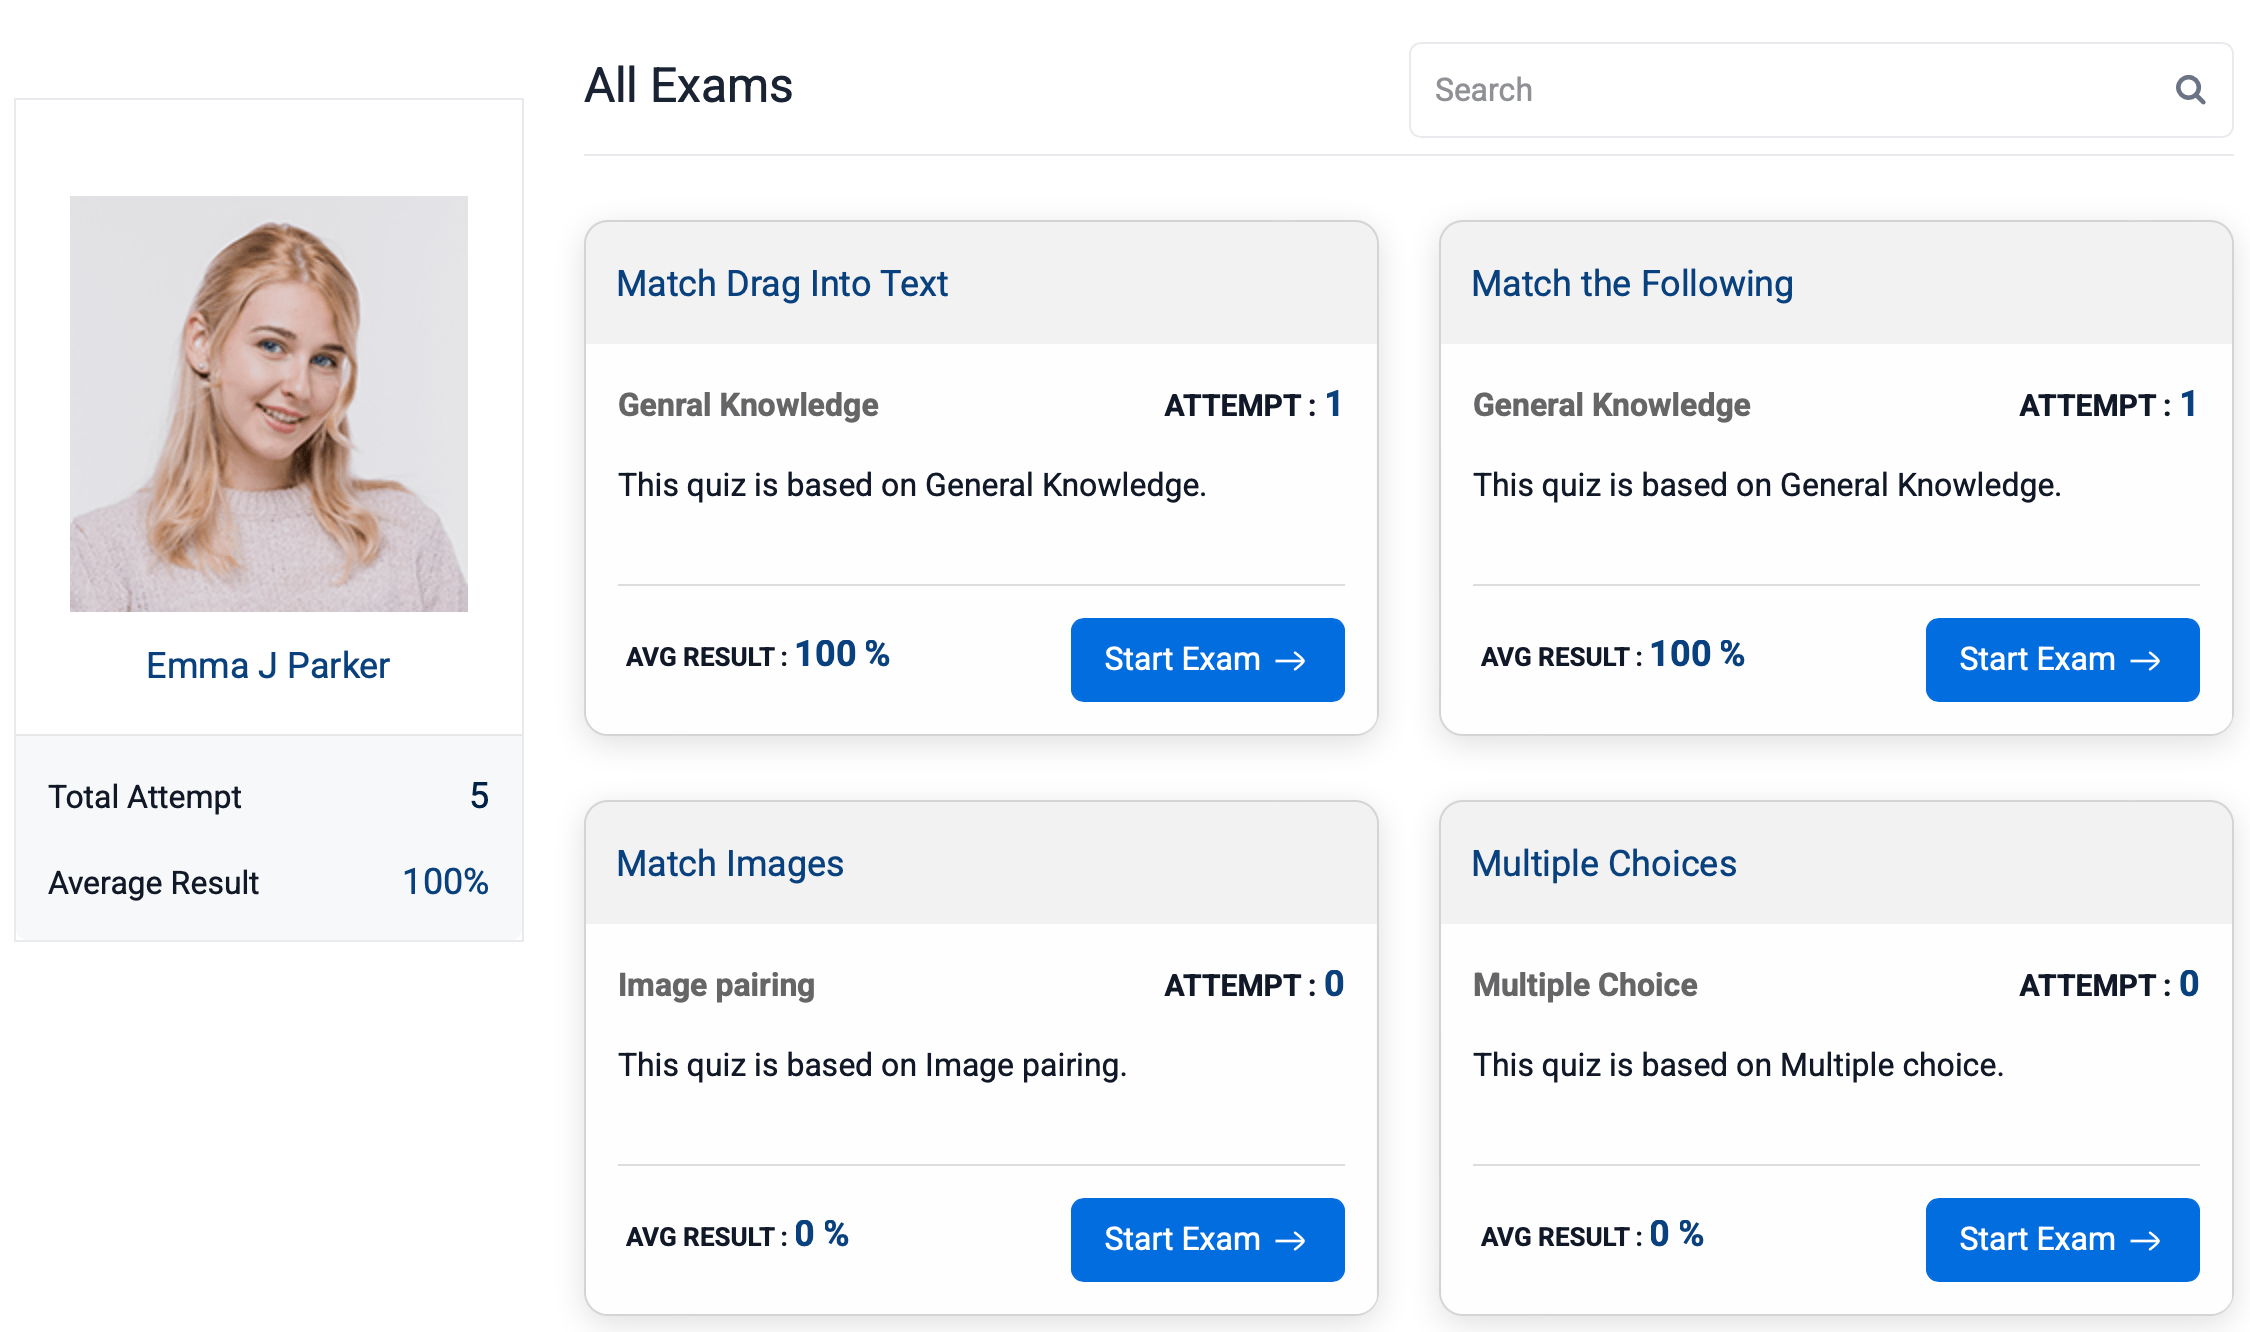Click Emma J Parker's profile photo
Screen dimensions: 2250x1332
point(268,403)
